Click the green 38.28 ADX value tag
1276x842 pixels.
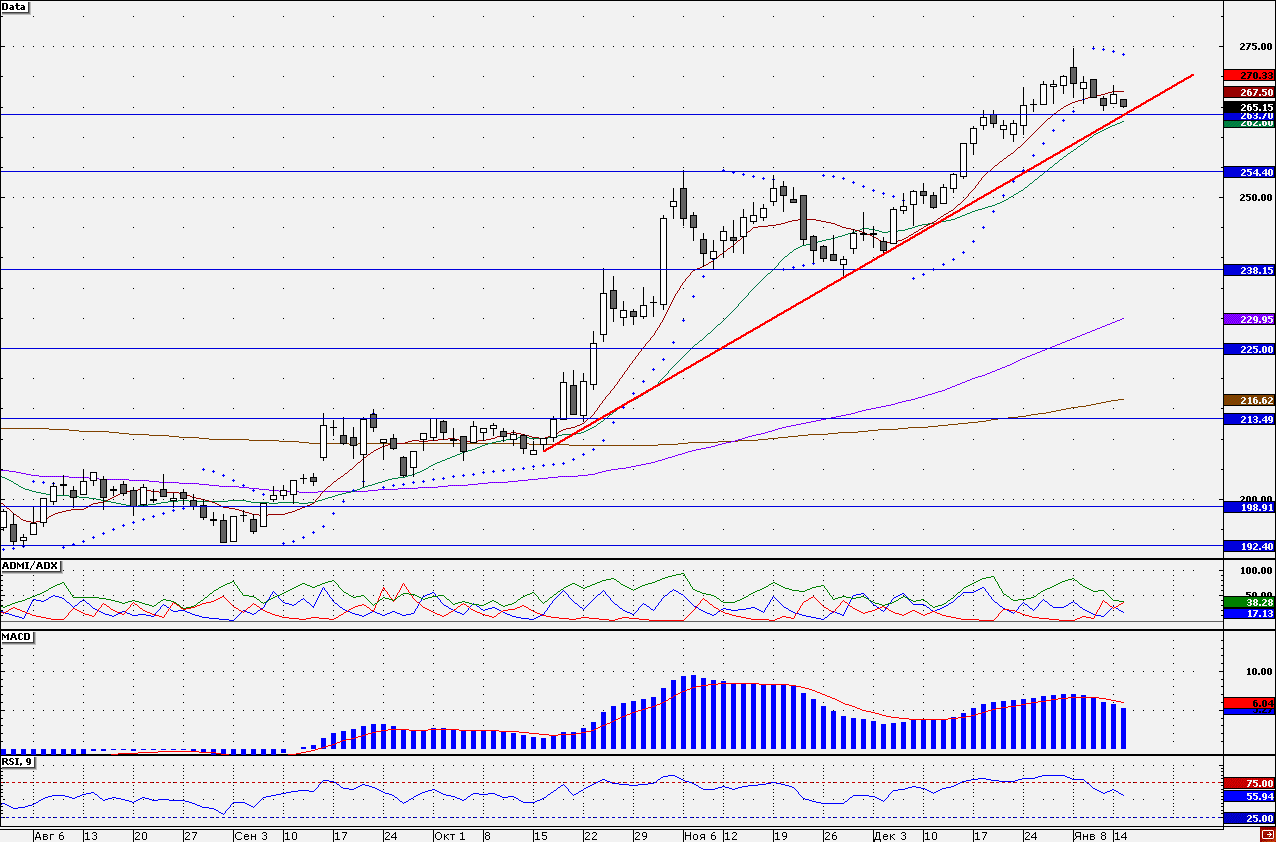[x=1249, y=603]
